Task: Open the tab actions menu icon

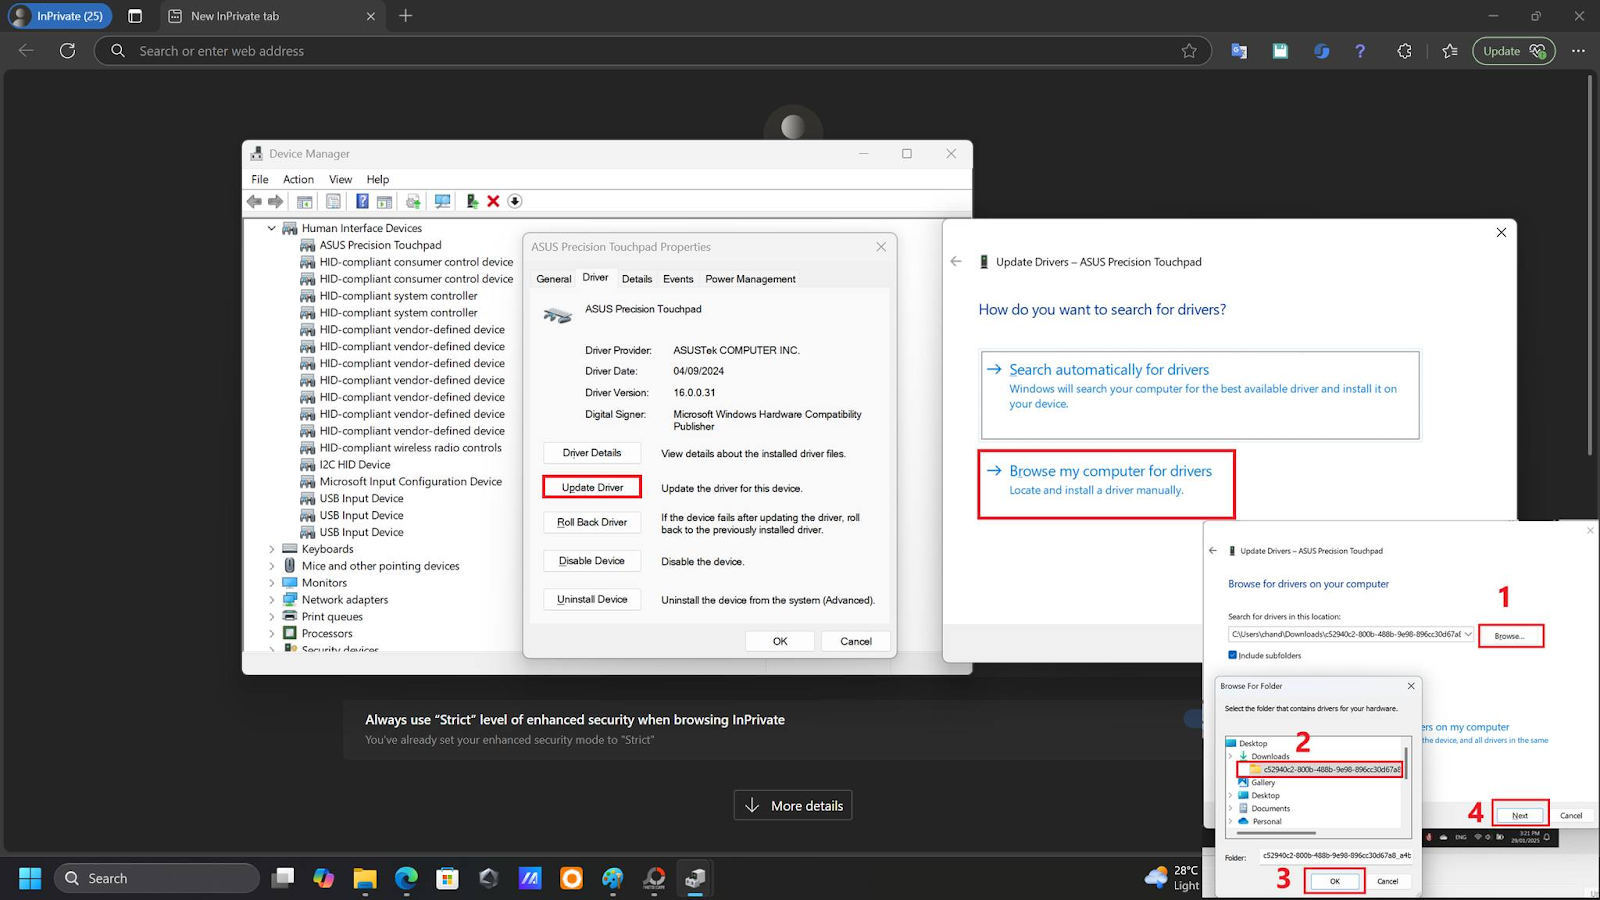Action: 135,16
